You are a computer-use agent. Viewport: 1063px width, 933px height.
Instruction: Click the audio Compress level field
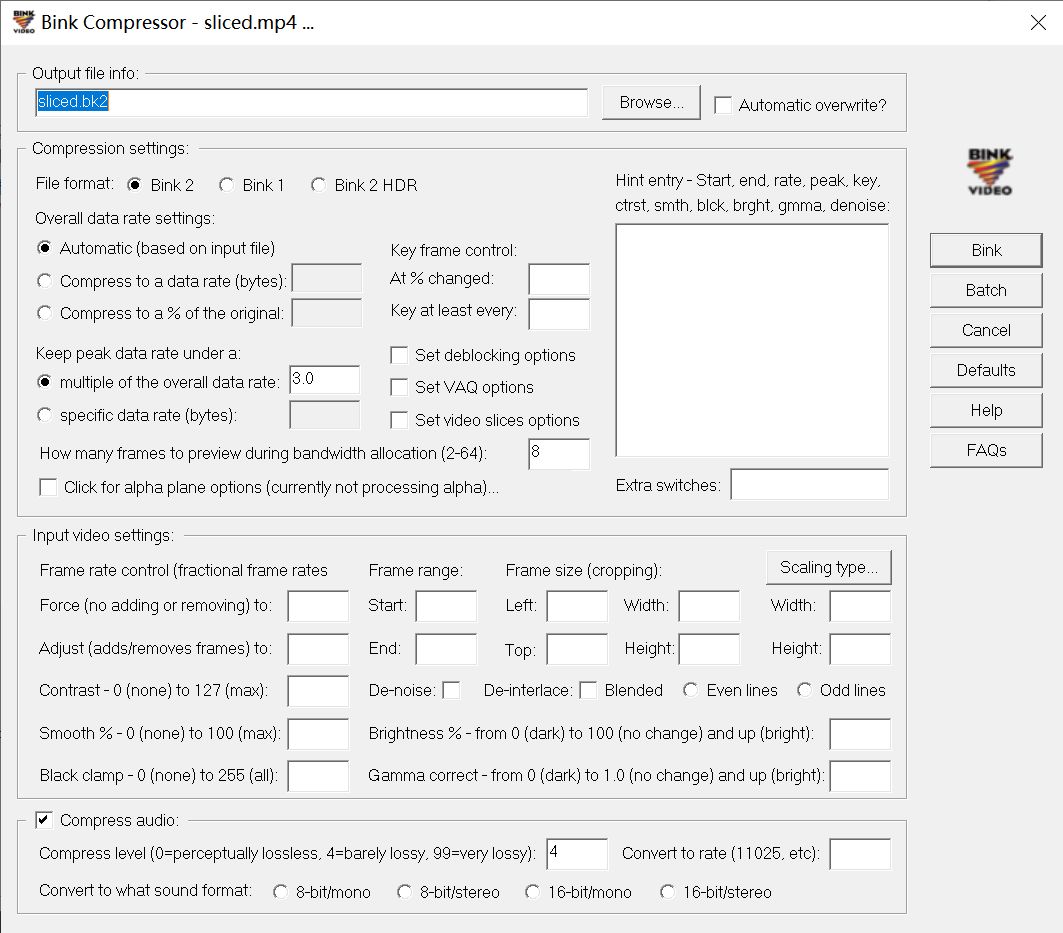tap(577, 854)
